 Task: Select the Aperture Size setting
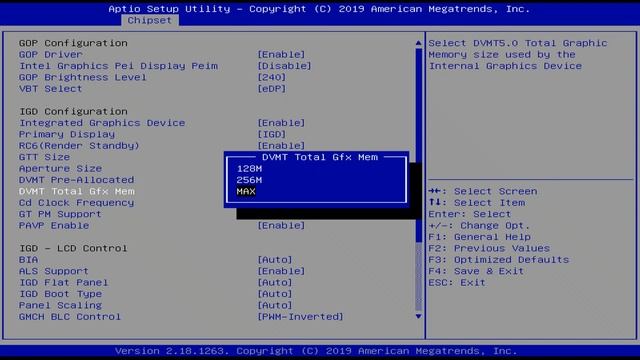click(60, 169)
